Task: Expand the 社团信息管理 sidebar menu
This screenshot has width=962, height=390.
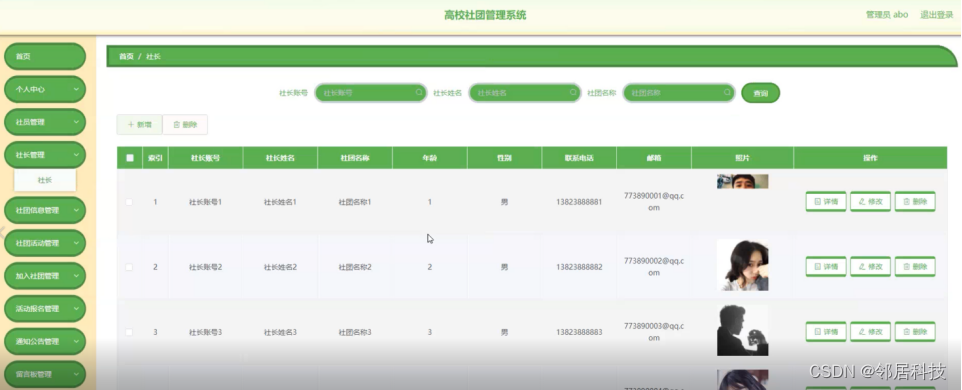Action: click(45, 210)
